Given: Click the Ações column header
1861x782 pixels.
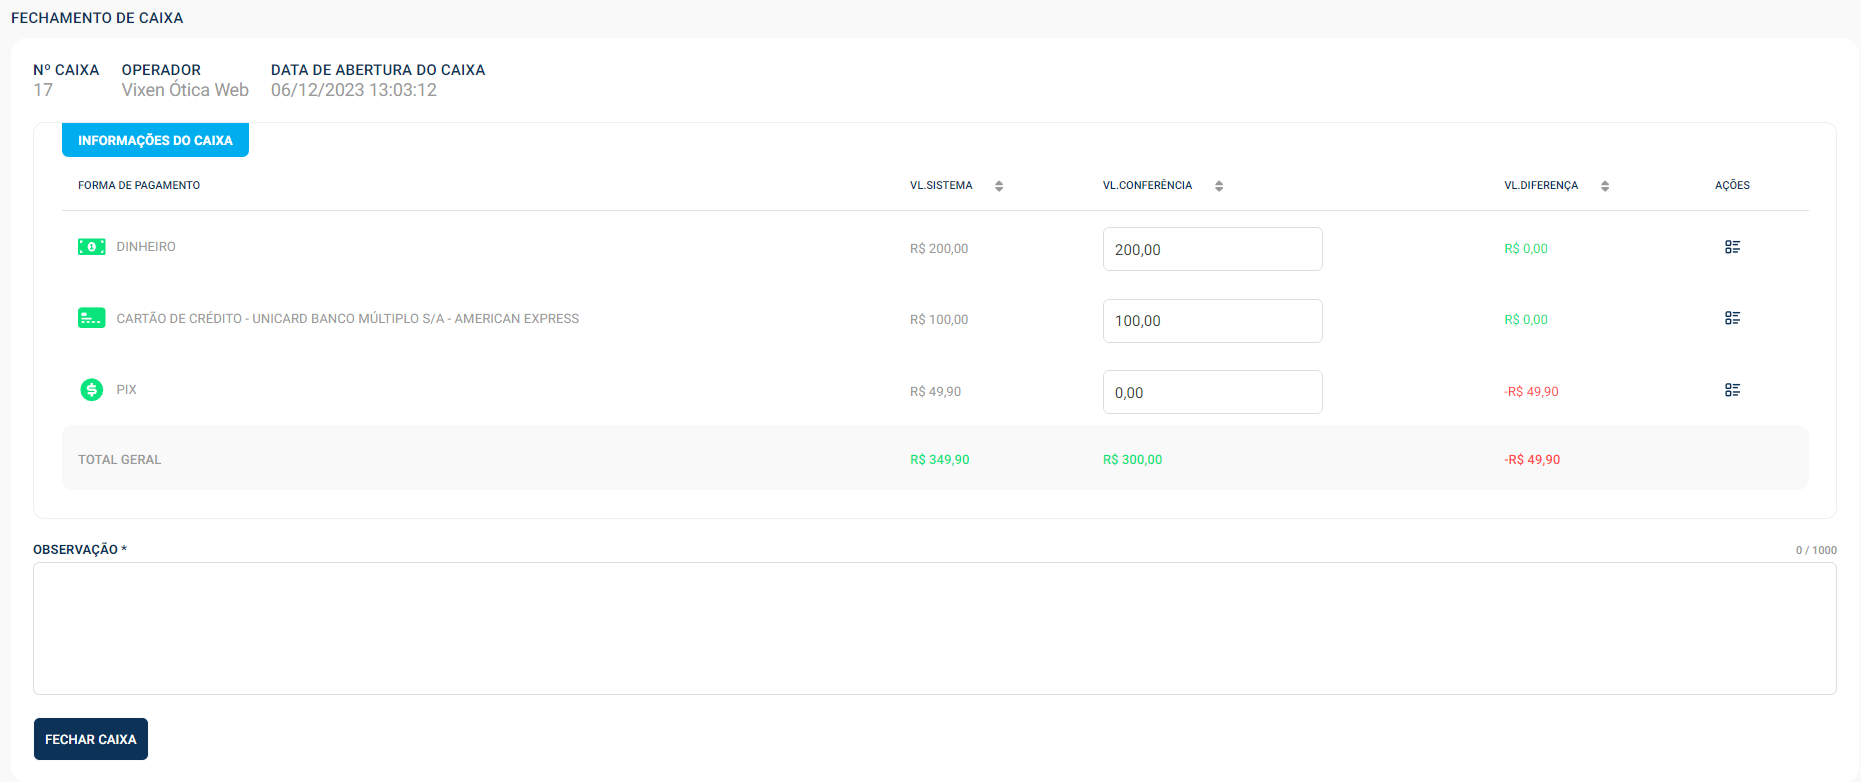Looking at the screenshot, I should pos(1732,185).
